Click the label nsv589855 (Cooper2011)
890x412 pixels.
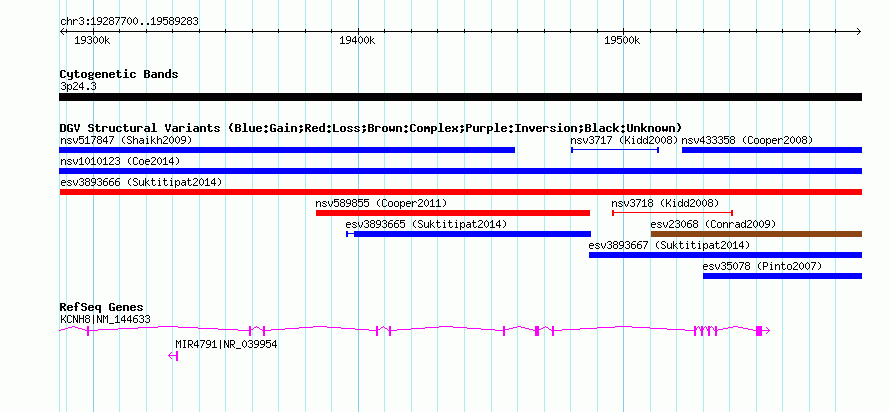tap(381, 203)
